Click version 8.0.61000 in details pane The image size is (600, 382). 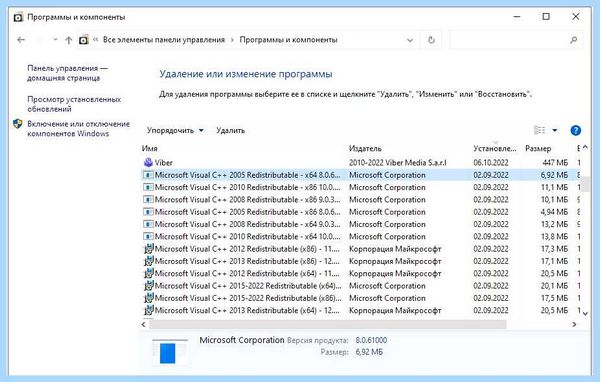(371, 340)
